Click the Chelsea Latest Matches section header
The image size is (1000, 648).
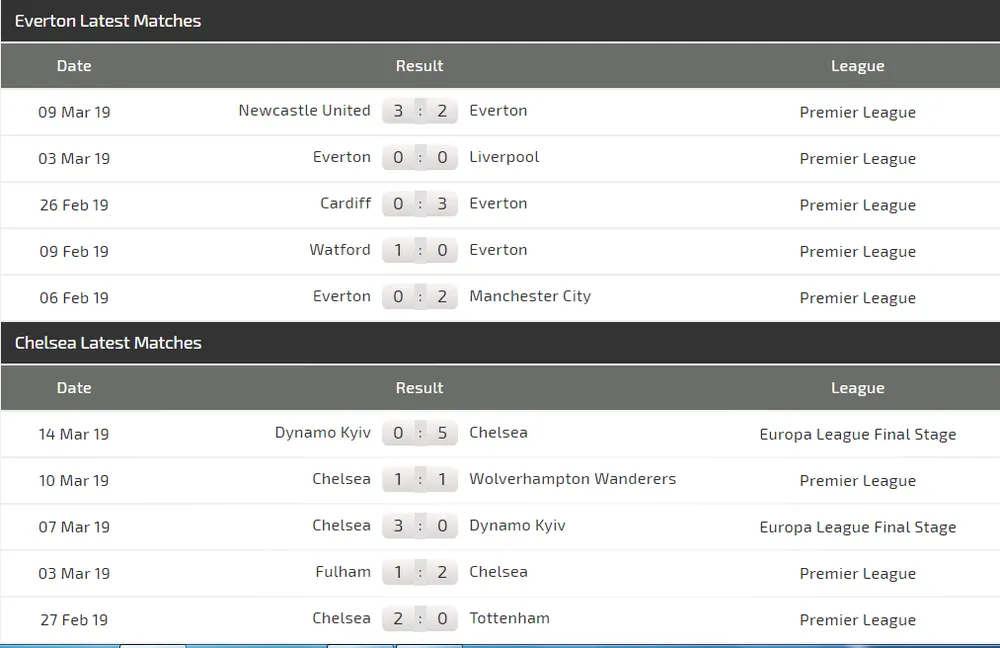108,343
